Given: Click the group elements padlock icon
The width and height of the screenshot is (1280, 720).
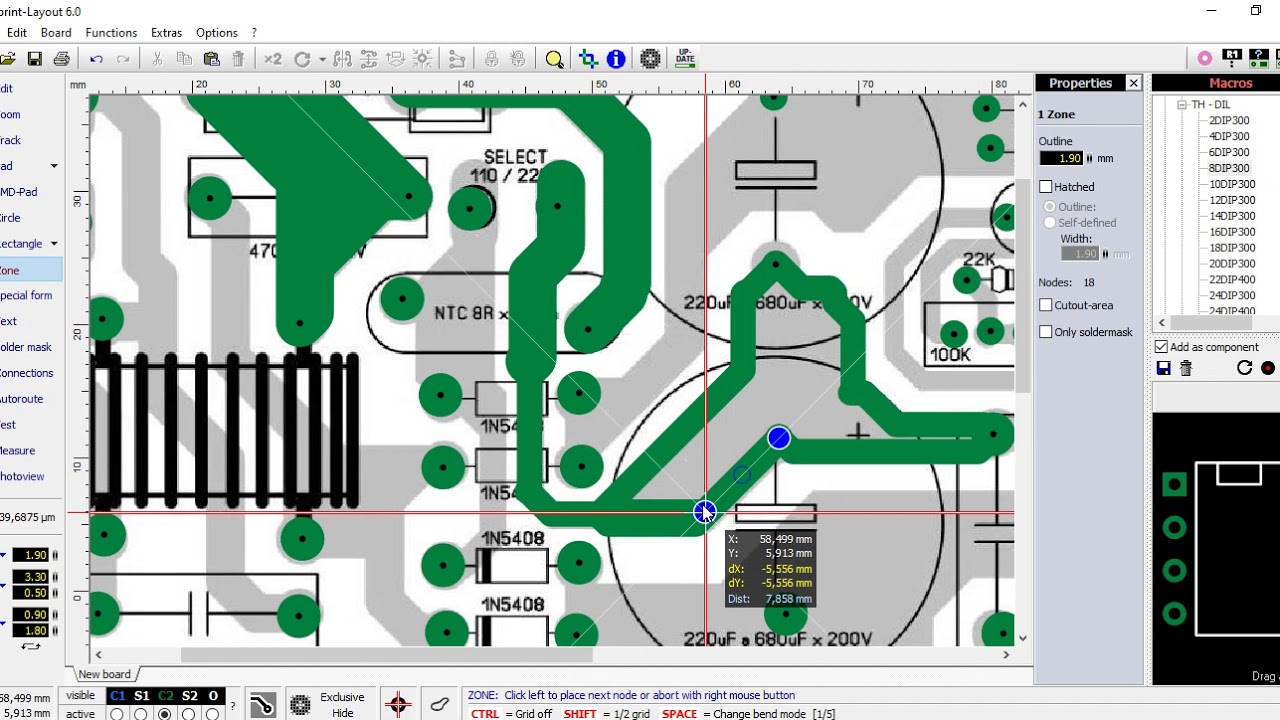Looking at the screenshot, I should 491,59.
